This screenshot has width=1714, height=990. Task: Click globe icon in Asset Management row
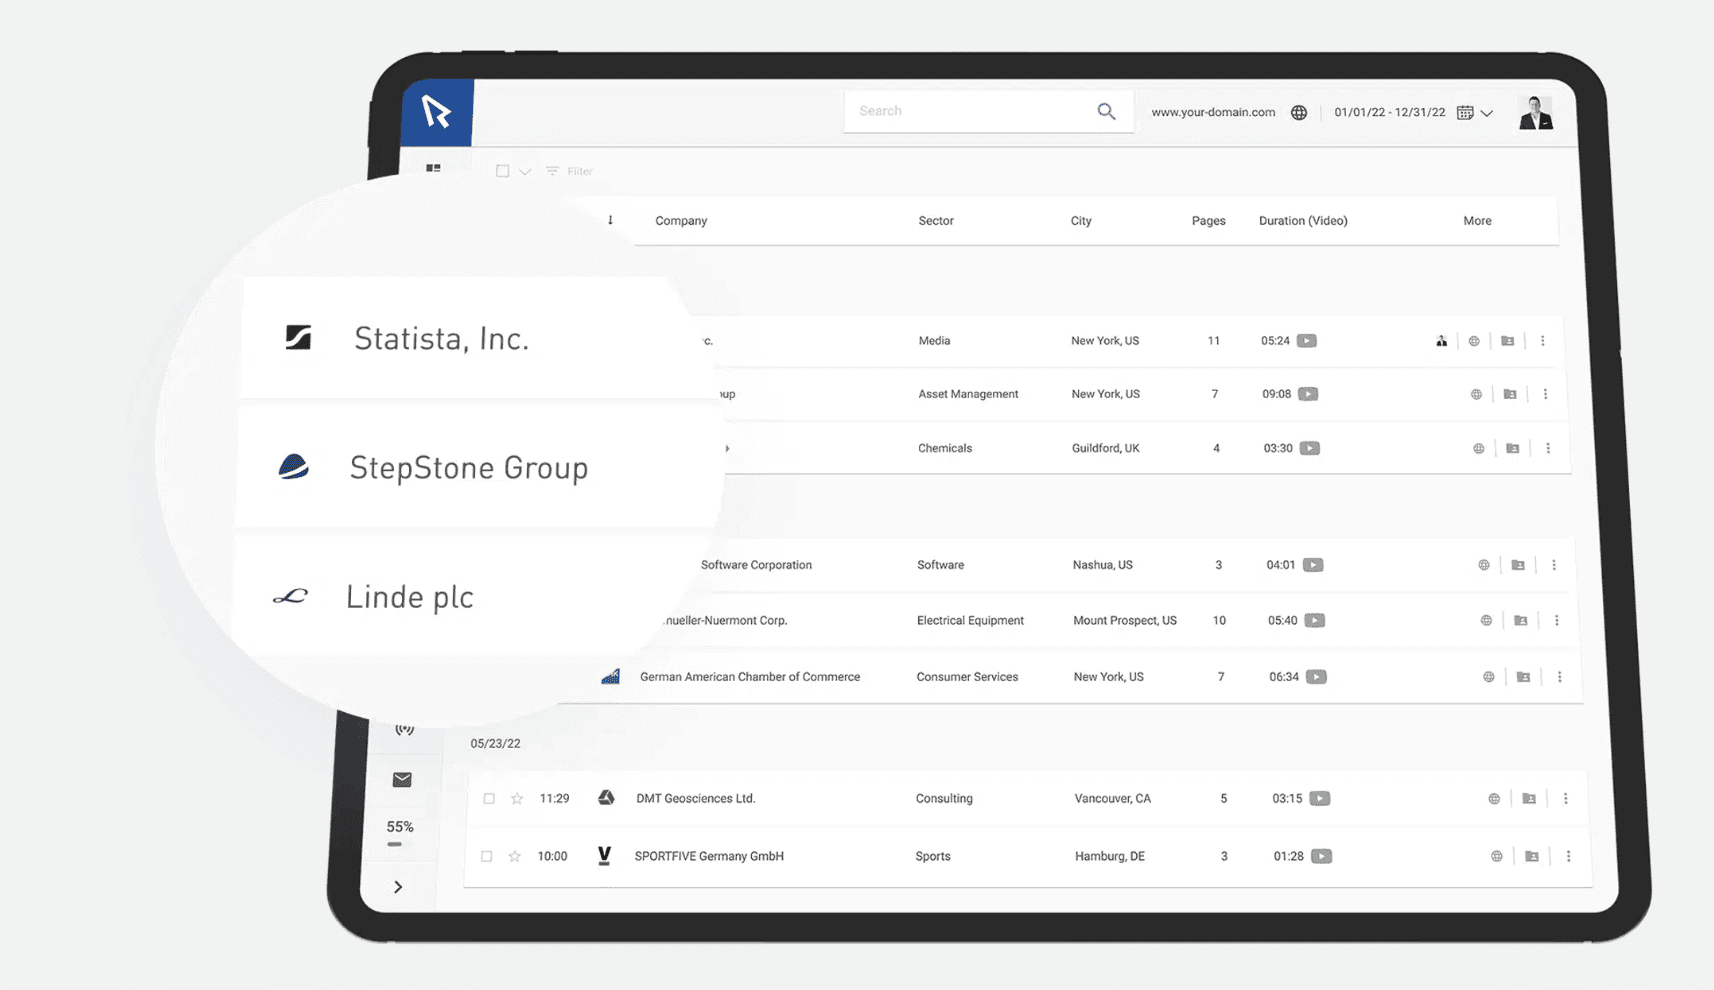[1476, 394]
